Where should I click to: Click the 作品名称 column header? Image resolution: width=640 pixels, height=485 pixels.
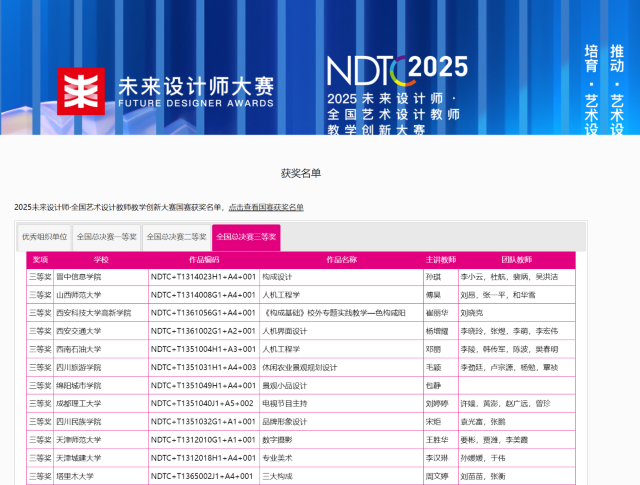pyautogui.click(x=341, y=259)
